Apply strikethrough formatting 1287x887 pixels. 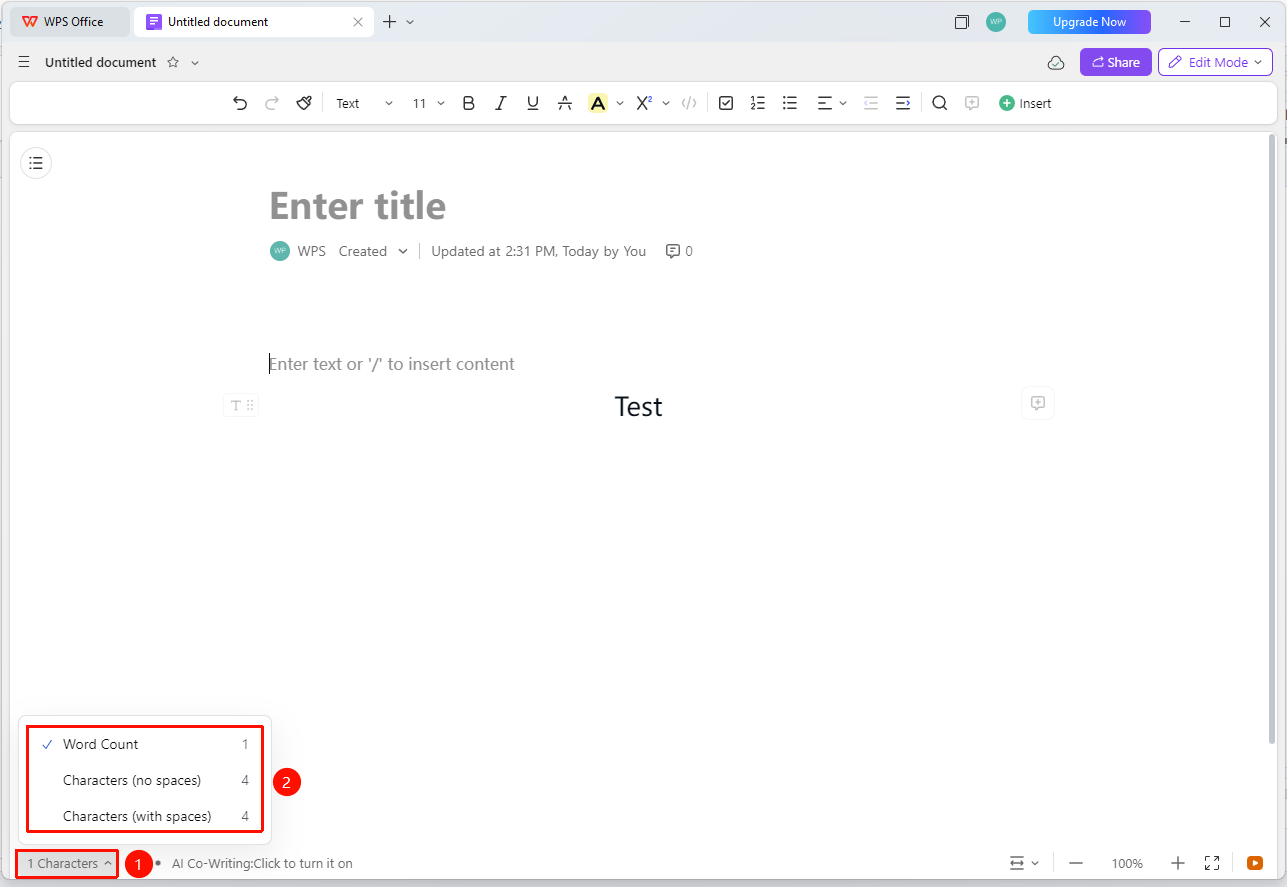click(565, 103)
